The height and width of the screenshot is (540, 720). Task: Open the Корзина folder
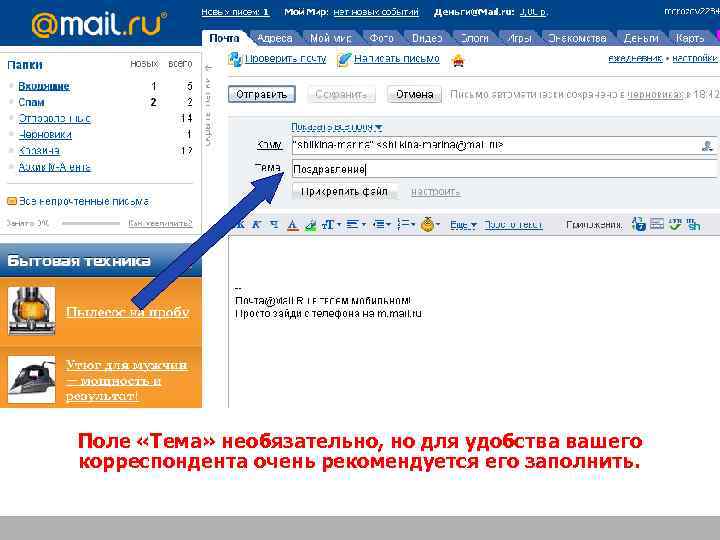coord(39,151)
